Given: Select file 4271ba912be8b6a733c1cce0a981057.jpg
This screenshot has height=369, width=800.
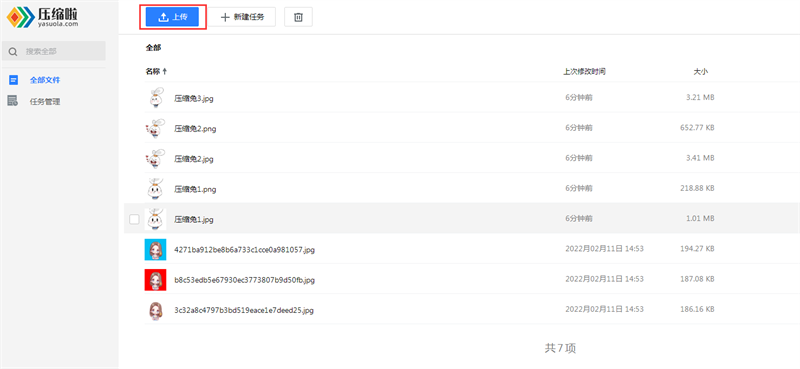Looking at the screenshot, I should [x=244, y=250].
